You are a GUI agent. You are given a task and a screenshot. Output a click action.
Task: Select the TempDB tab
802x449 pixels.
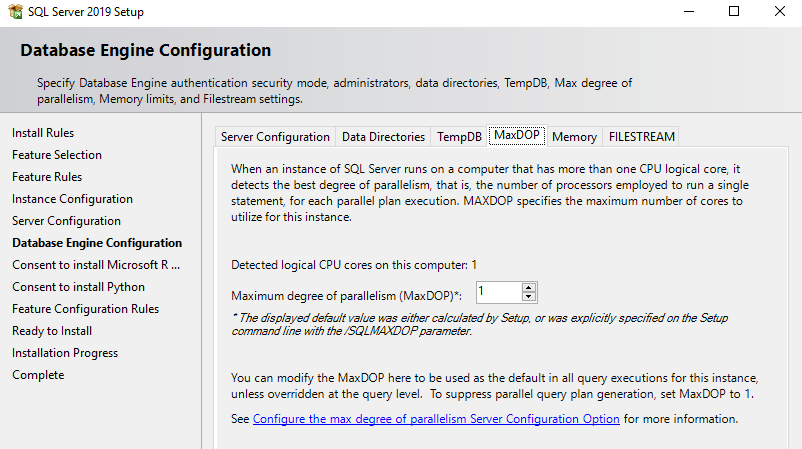[x=459, y=137]
